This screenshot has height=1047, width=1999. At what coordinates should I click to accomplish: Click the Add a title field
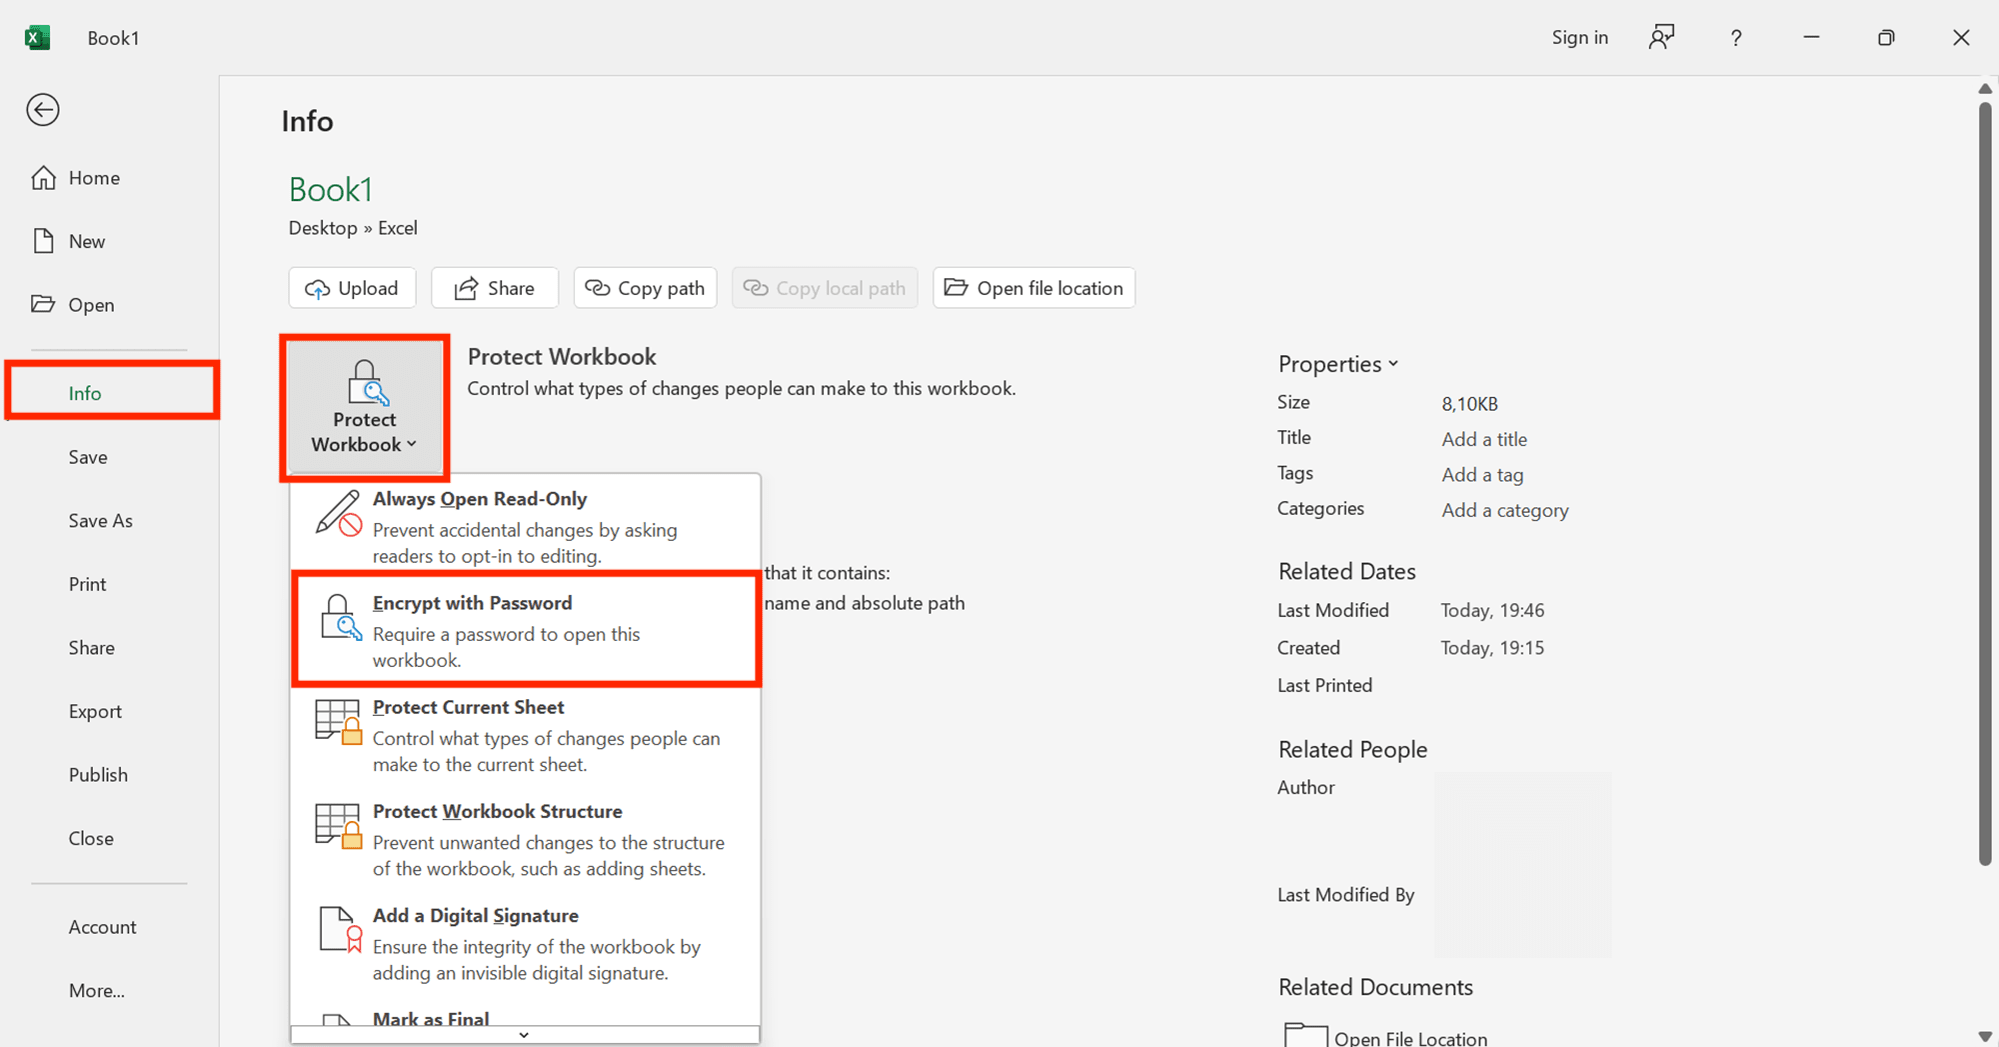1484,439
